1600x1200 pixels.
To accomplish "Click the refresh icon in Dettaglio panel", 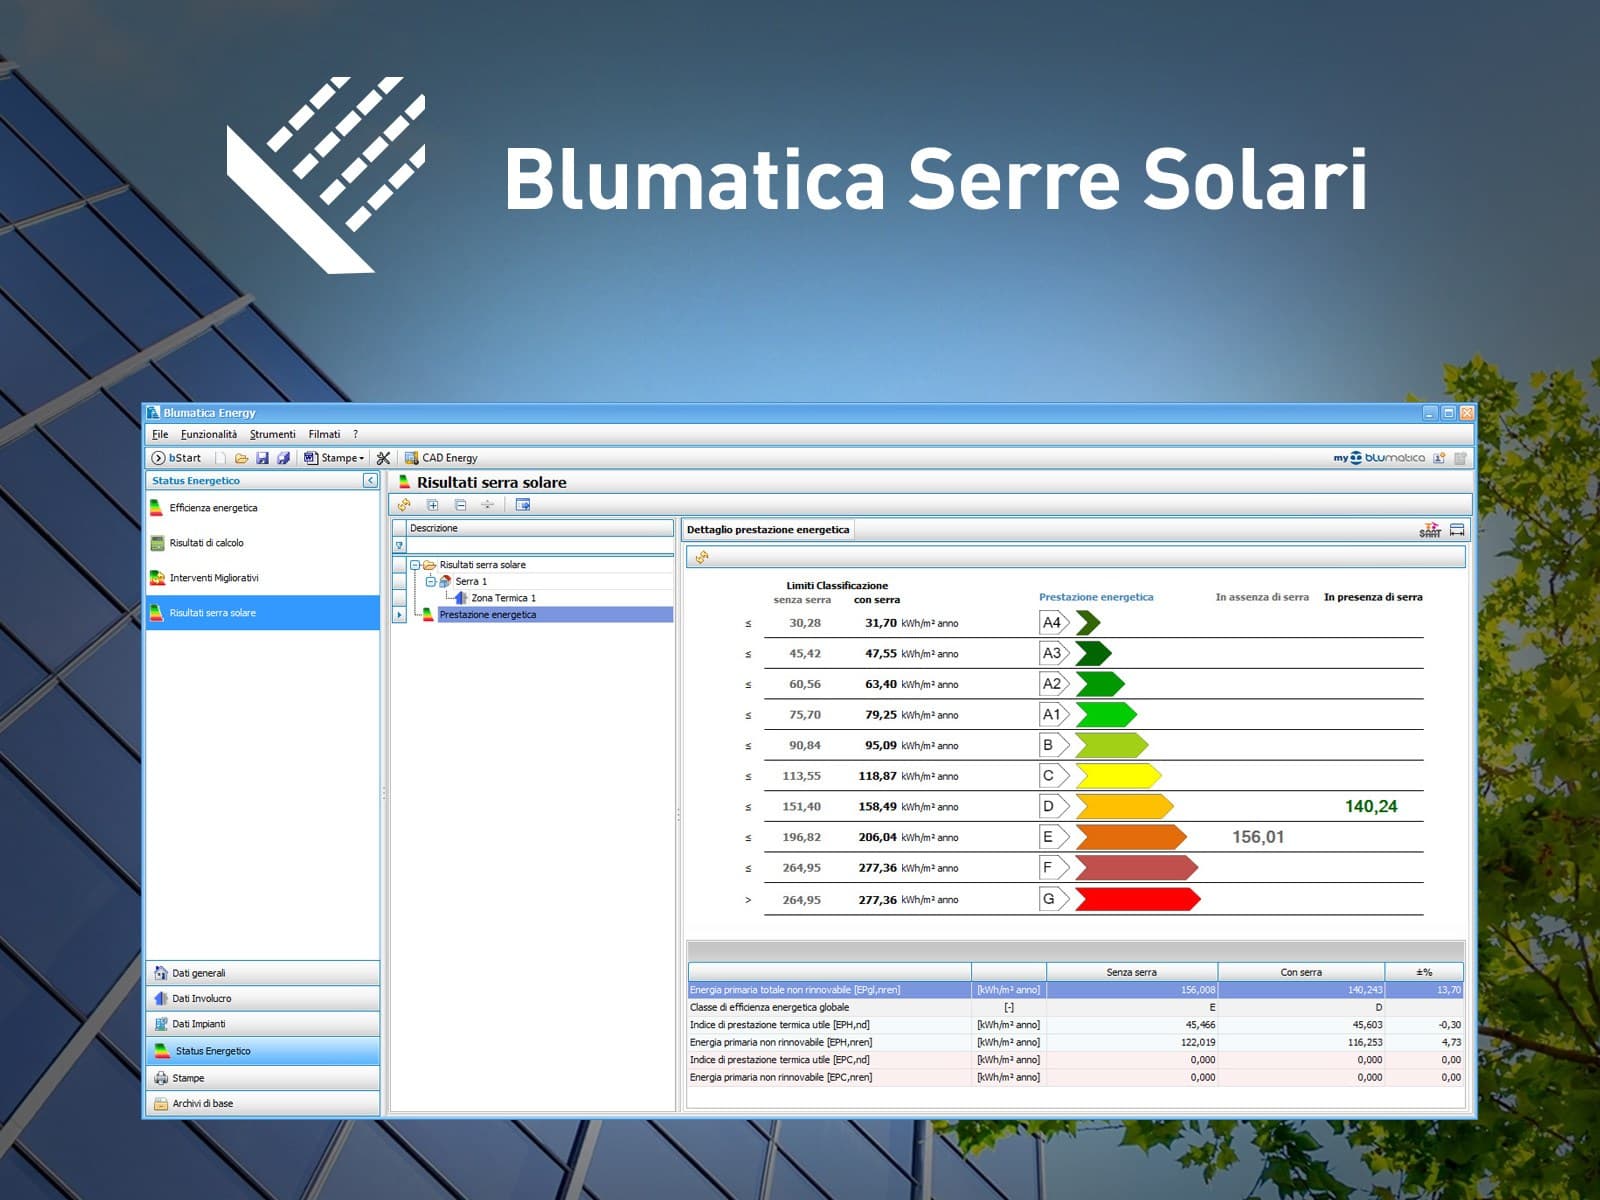I will click(x=702, y=558).
